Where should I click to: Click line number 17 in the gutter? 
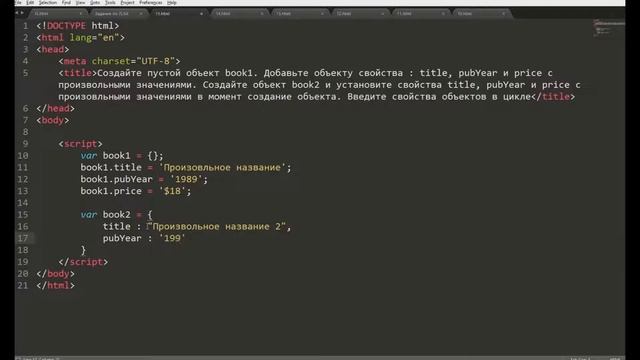[x=23, y=238]
